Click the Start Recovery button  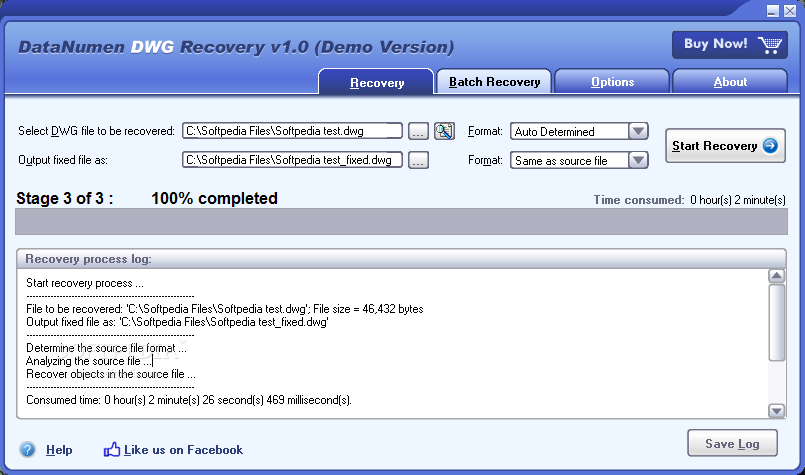(x=725, y=146)
